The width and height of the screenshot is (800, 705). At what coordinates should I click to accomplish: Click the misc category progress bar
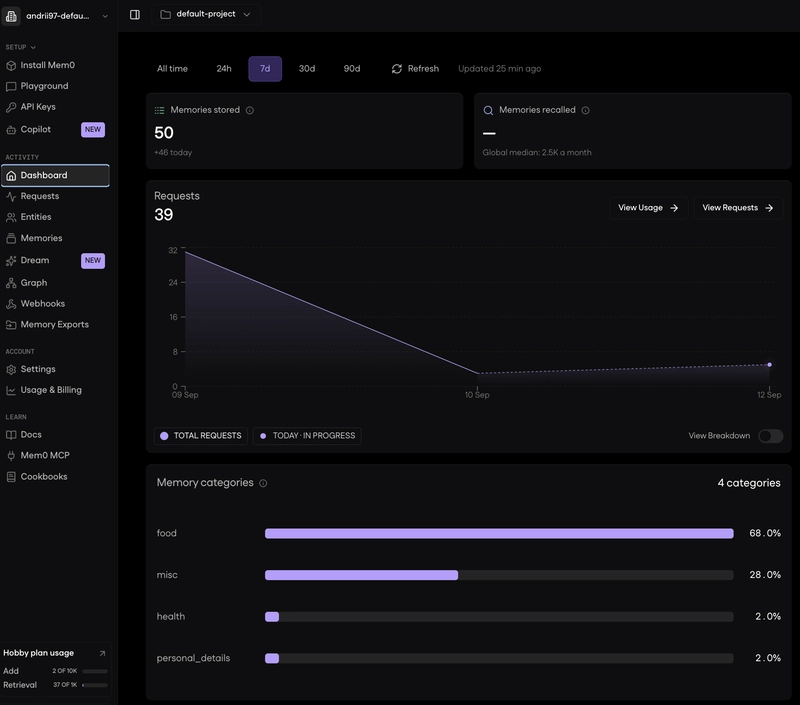point(499,575)
